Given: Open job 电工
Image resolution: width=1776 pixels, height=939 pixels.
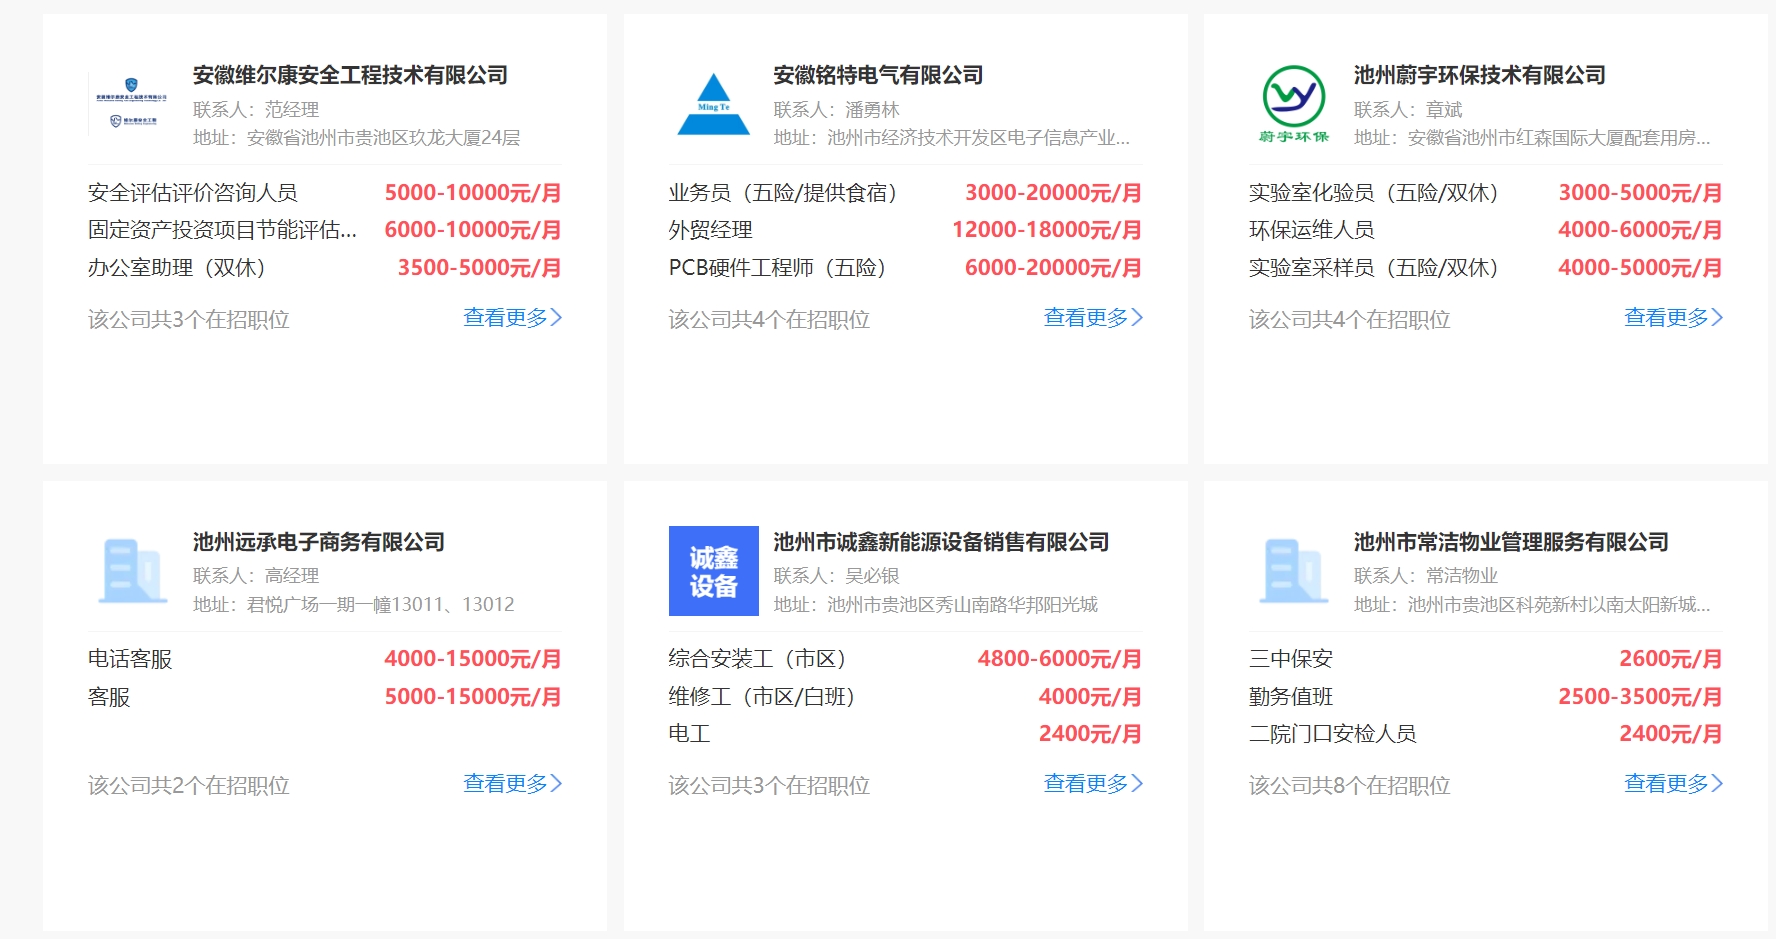Looking at the screenshot, I should (690, 734).
